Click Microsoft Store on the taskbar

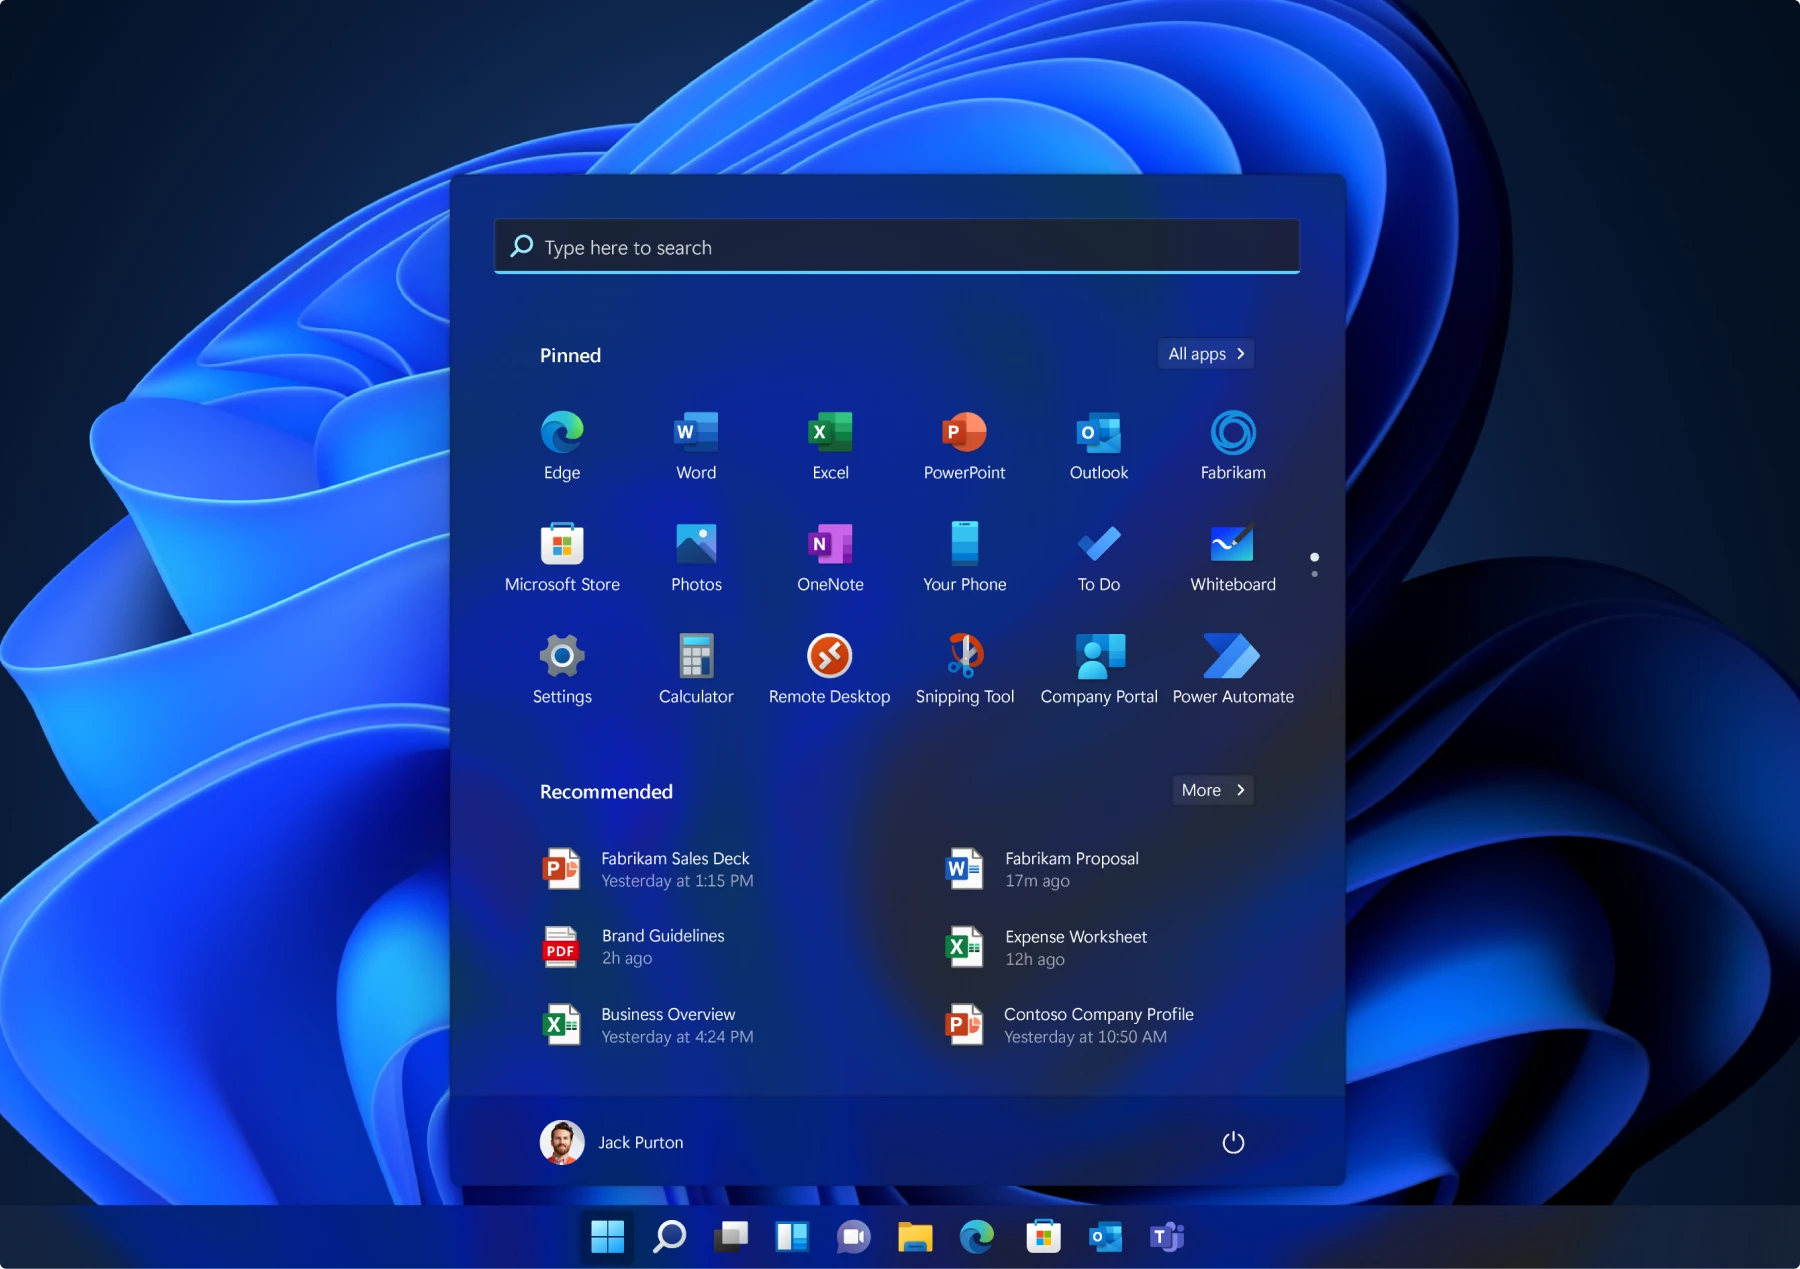pyautogui.click(x=1043, y=1237)
